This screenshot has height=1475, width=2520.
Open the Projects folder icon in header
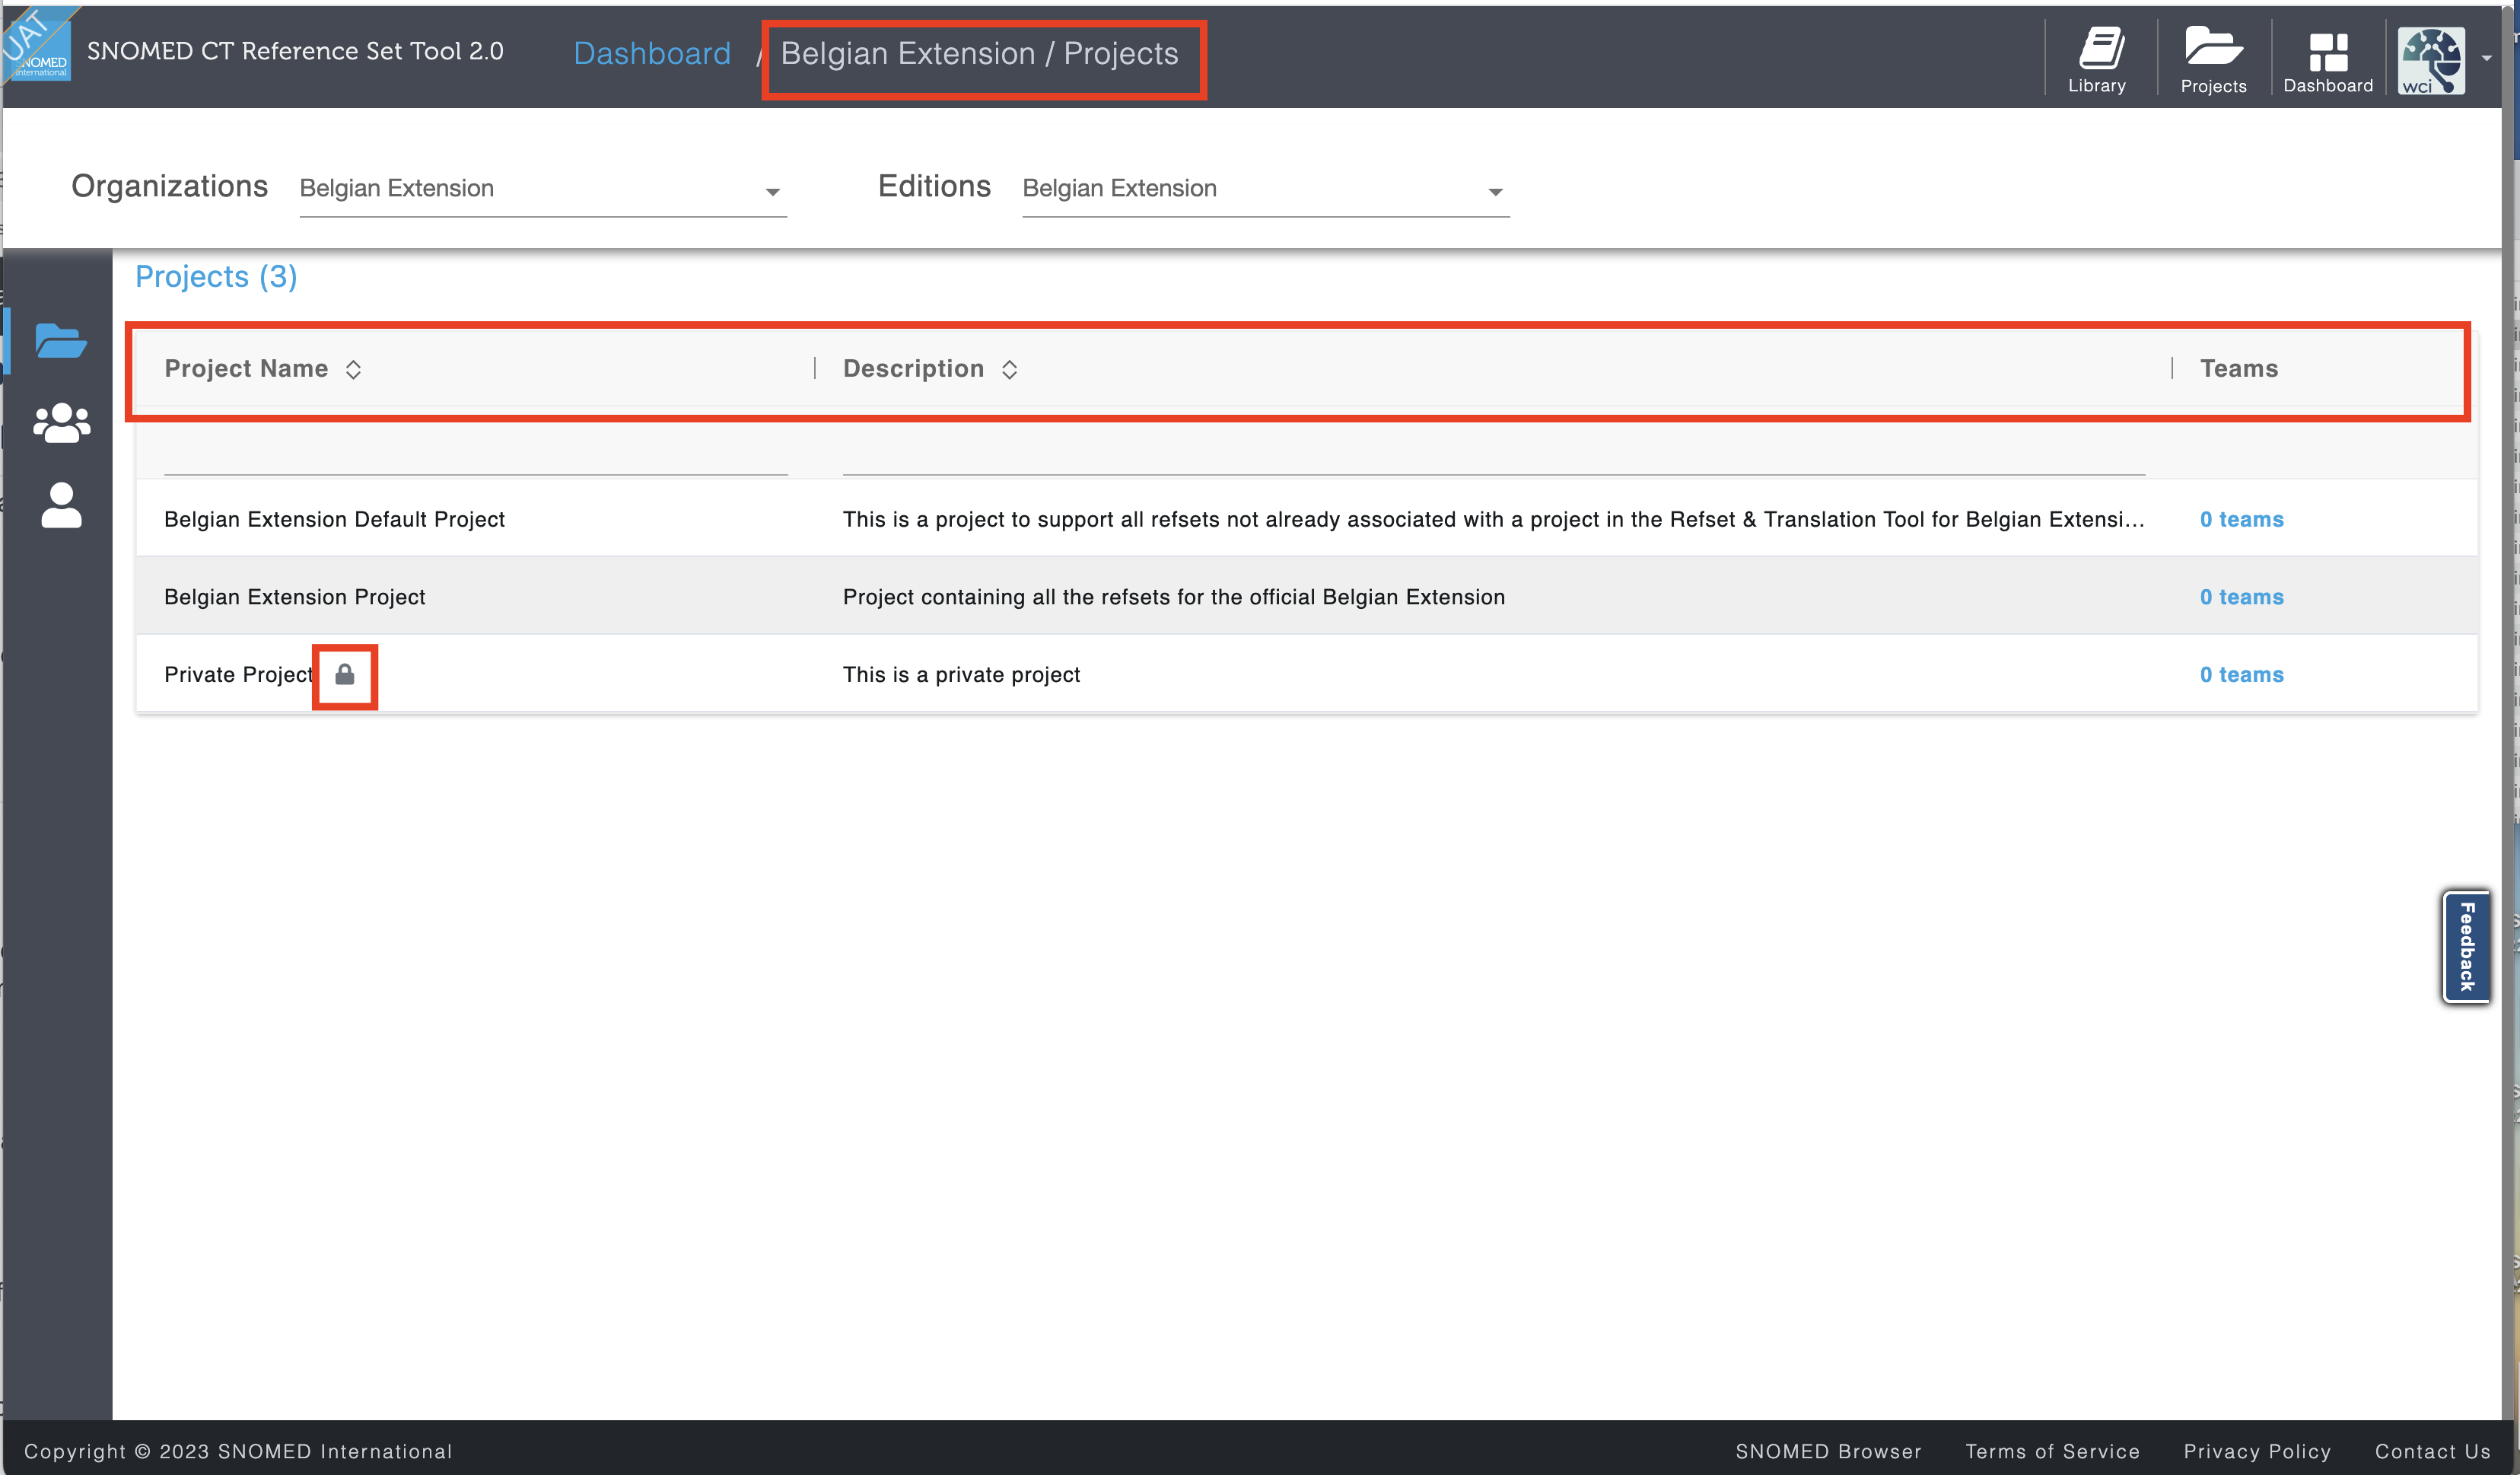[x=2213, y=60]
